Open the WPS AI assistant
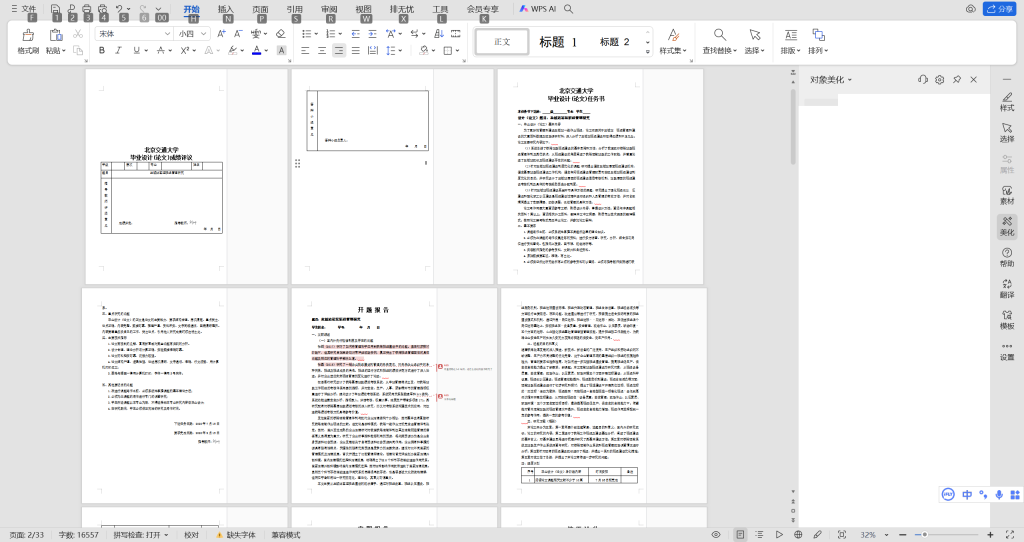This screenshot has height=542, width=1024. (538, 8)
